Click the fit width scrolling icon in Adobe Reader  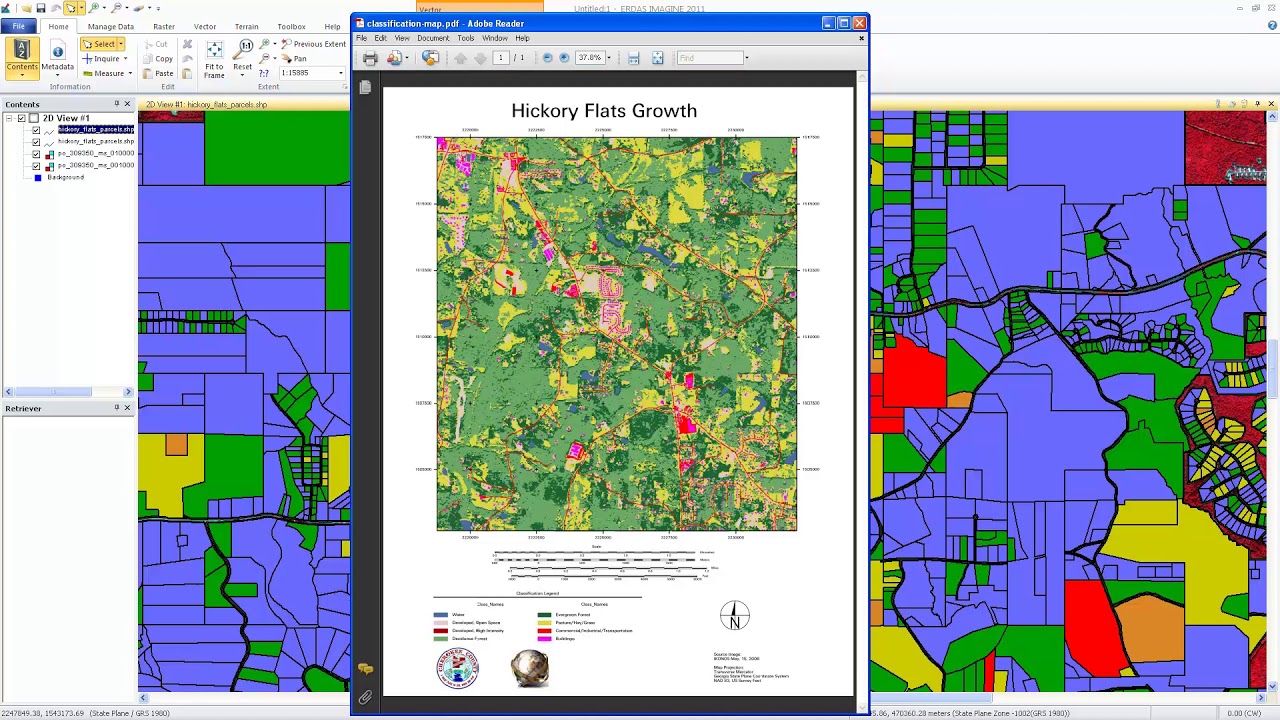pyautogui.click(x=633, y=58)
